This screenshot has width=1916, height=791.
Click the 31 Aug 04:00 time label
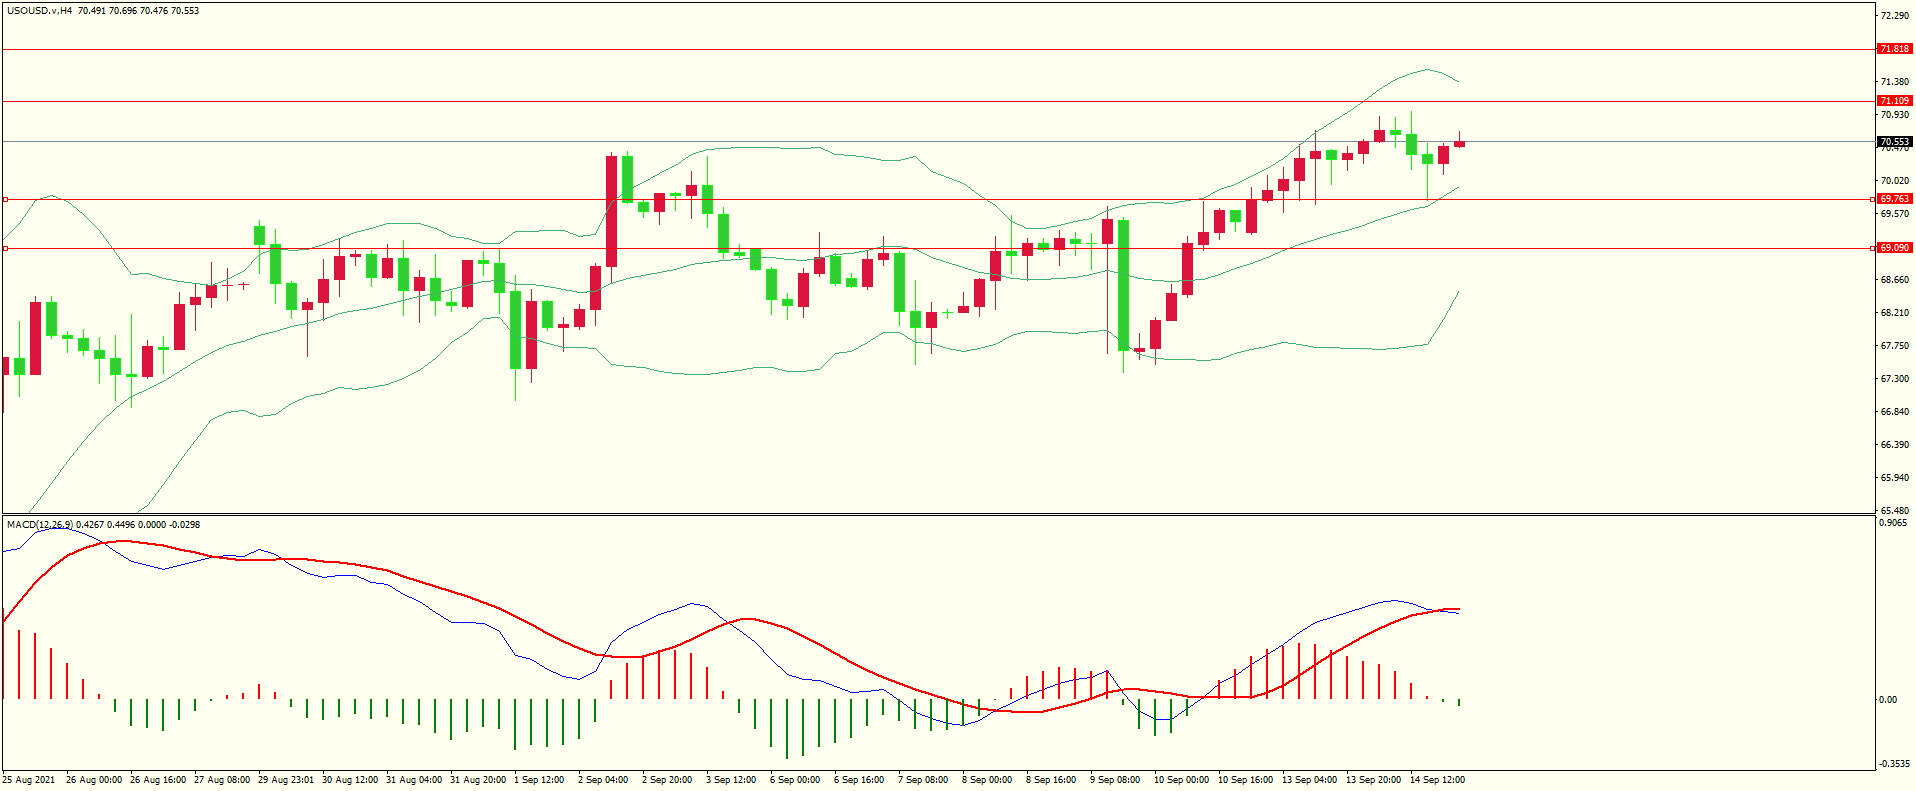tap(414, 780)
